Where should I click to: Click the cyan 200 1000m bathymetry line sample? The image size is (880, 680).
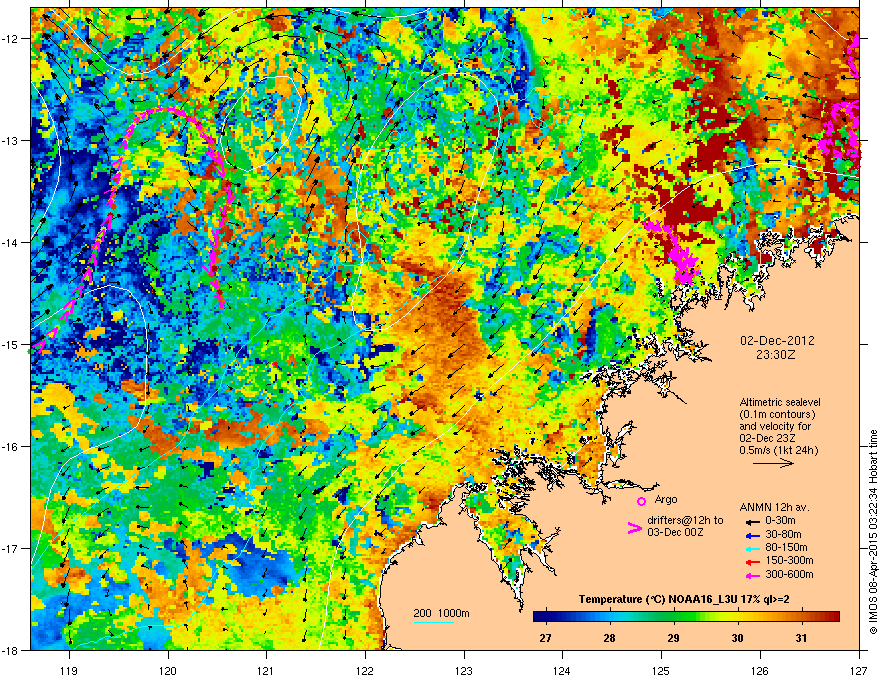tap(434, 622)
